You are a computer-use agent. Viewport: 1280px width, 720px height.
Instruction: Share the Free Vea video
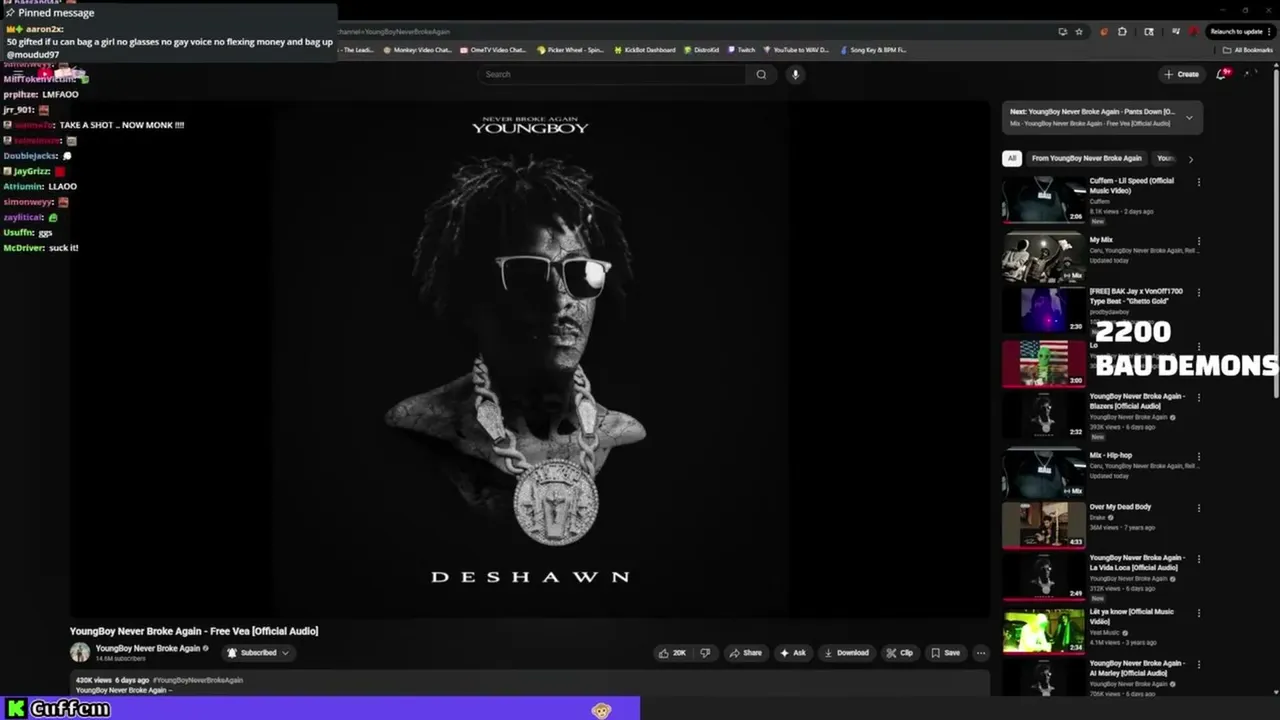click(x=745, y=653)
